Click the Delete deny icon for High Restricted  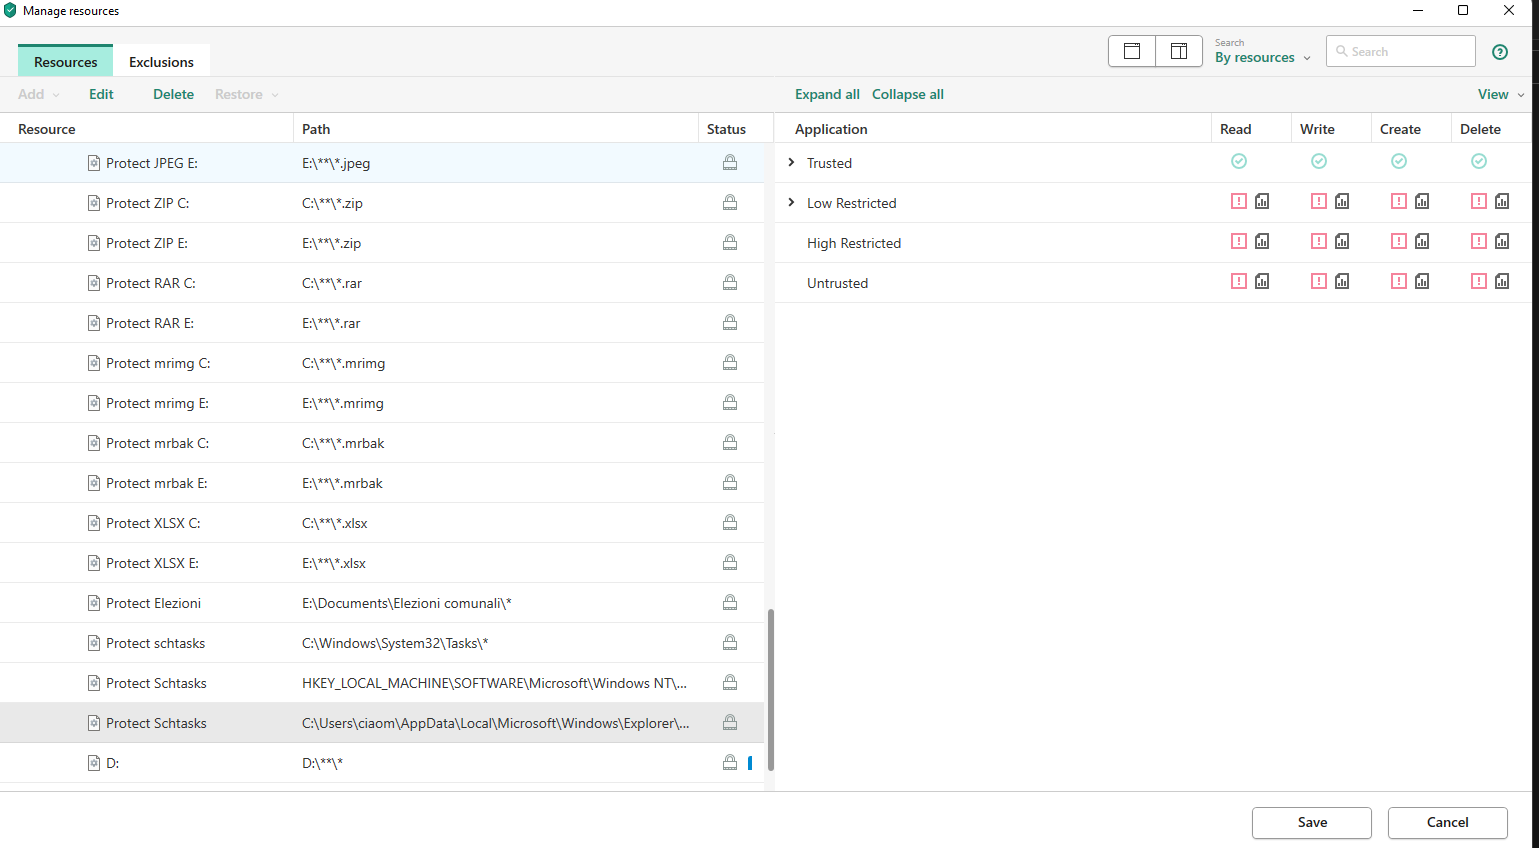click(1479, 242)
